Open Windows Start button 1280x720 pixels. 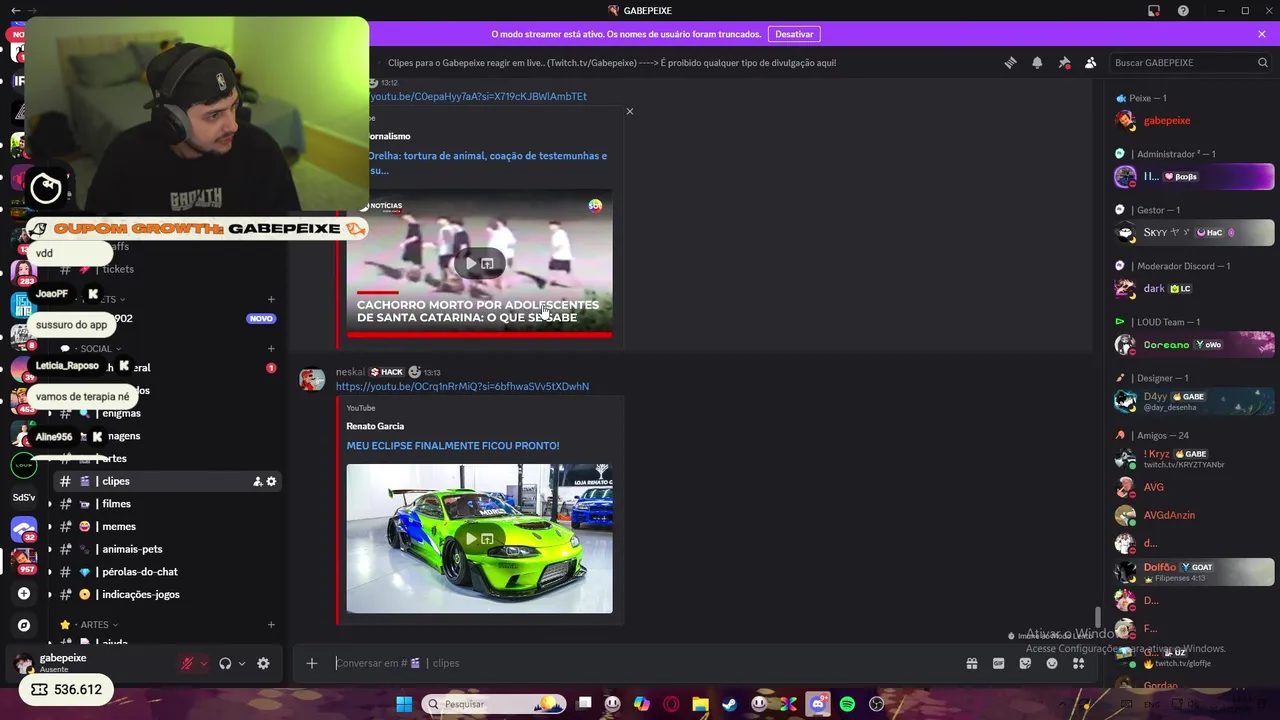(404, 704)
